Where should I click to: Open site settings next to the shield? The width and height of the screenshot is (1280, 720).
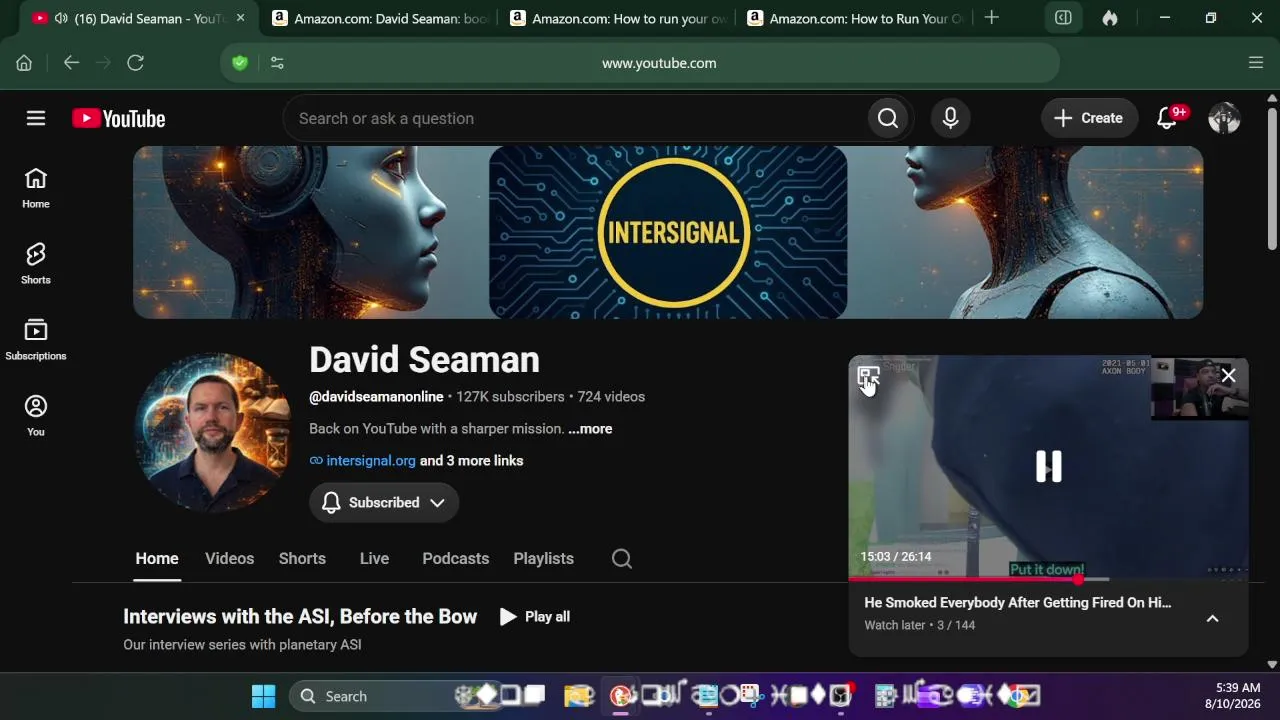tap(277, 63)
